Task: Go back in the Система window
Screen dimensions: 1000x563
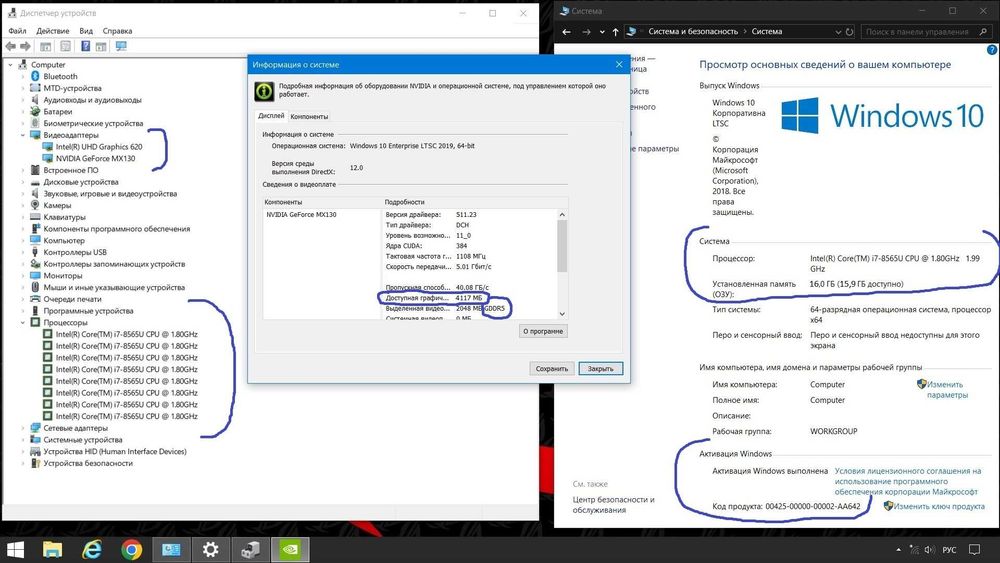Action: coord(566,31)
